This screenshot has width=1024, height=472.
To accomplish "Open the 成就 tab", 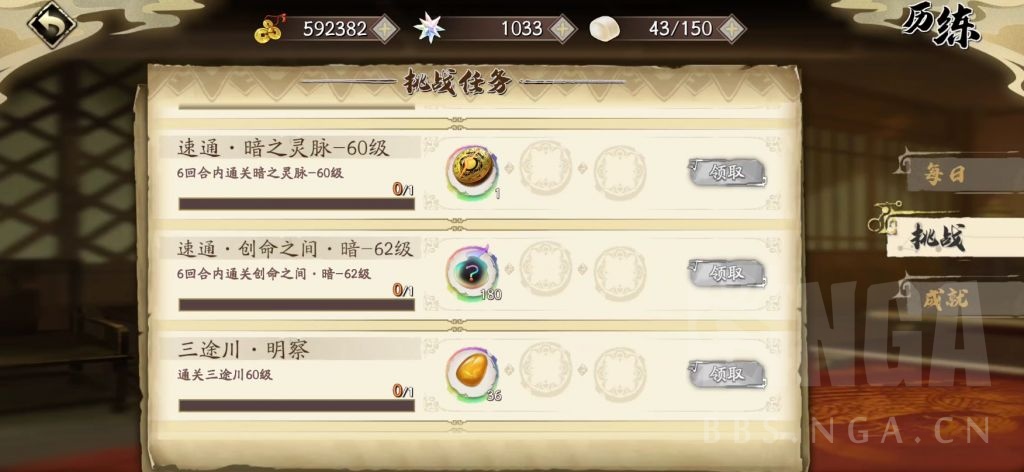I will pyautogui.click(x=946, y=300).
